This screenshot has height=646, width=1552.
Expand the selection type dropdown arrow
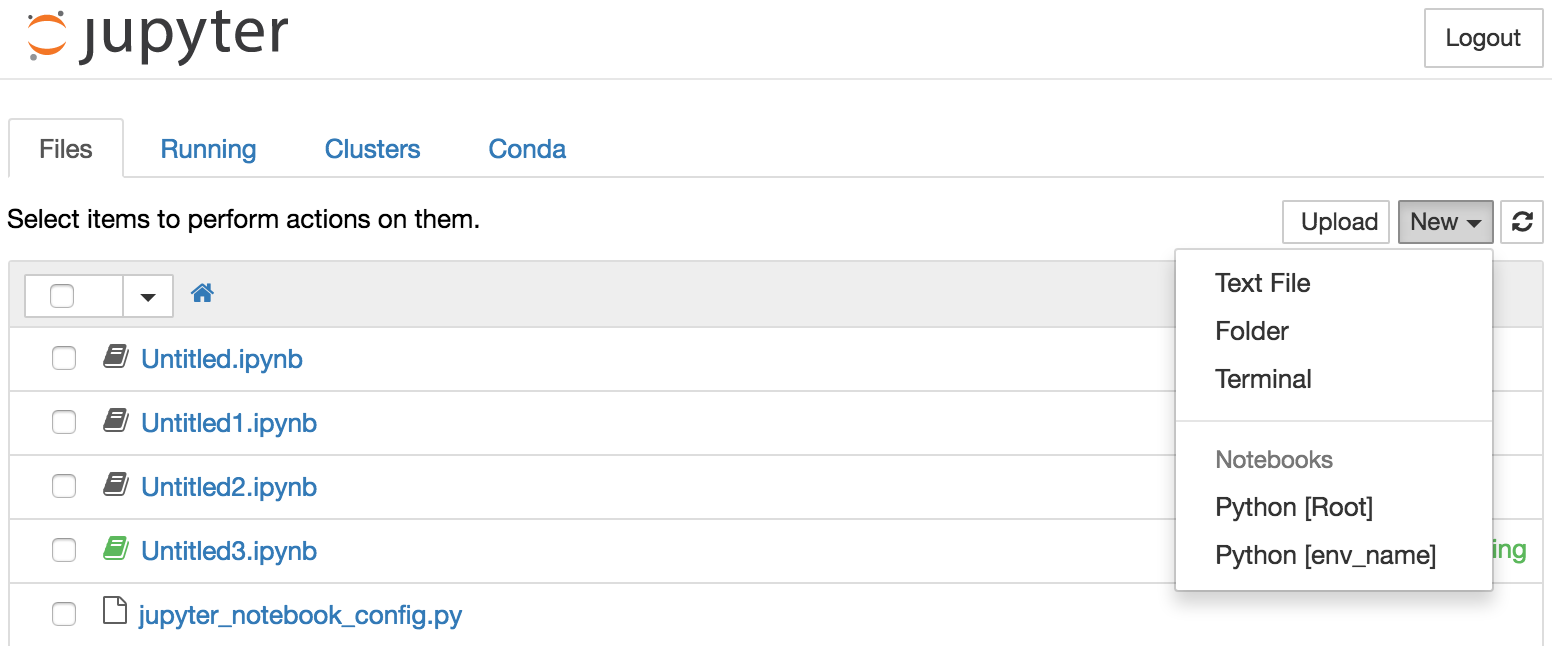[x=148, y=297]
